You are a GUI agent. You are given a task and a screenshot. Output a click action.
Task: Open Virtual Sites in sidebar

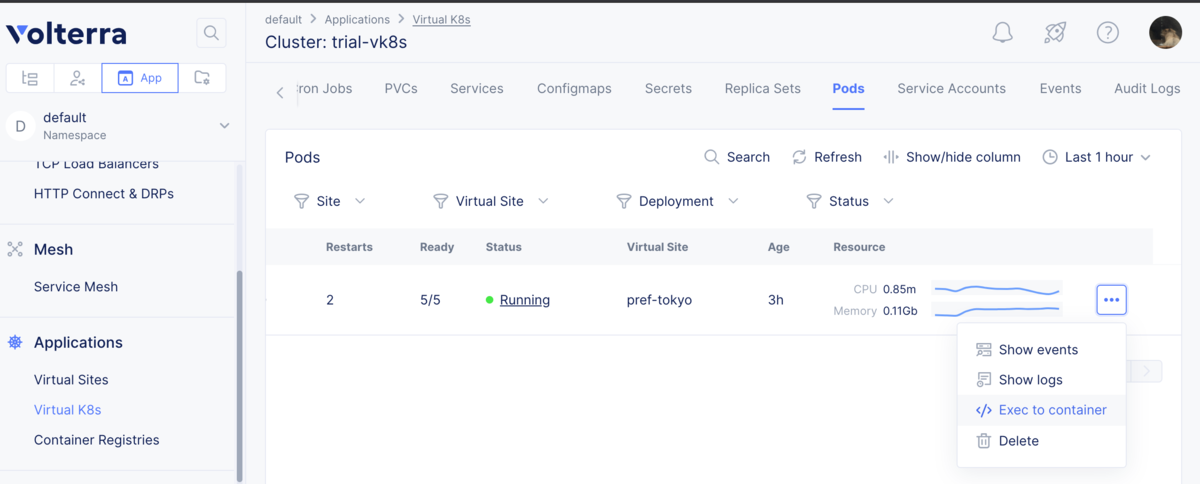coord(71,379)
